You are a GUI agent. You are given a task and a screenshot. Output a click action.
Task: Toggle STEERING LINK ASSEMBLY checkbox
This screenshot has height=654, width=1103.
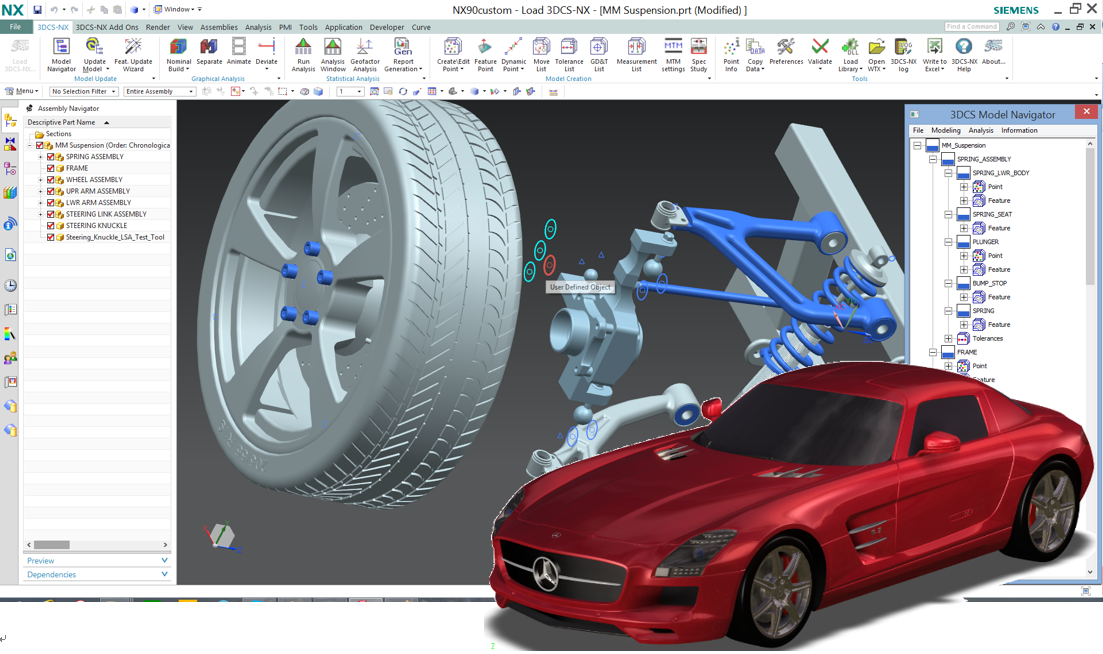tap(51, 214)
